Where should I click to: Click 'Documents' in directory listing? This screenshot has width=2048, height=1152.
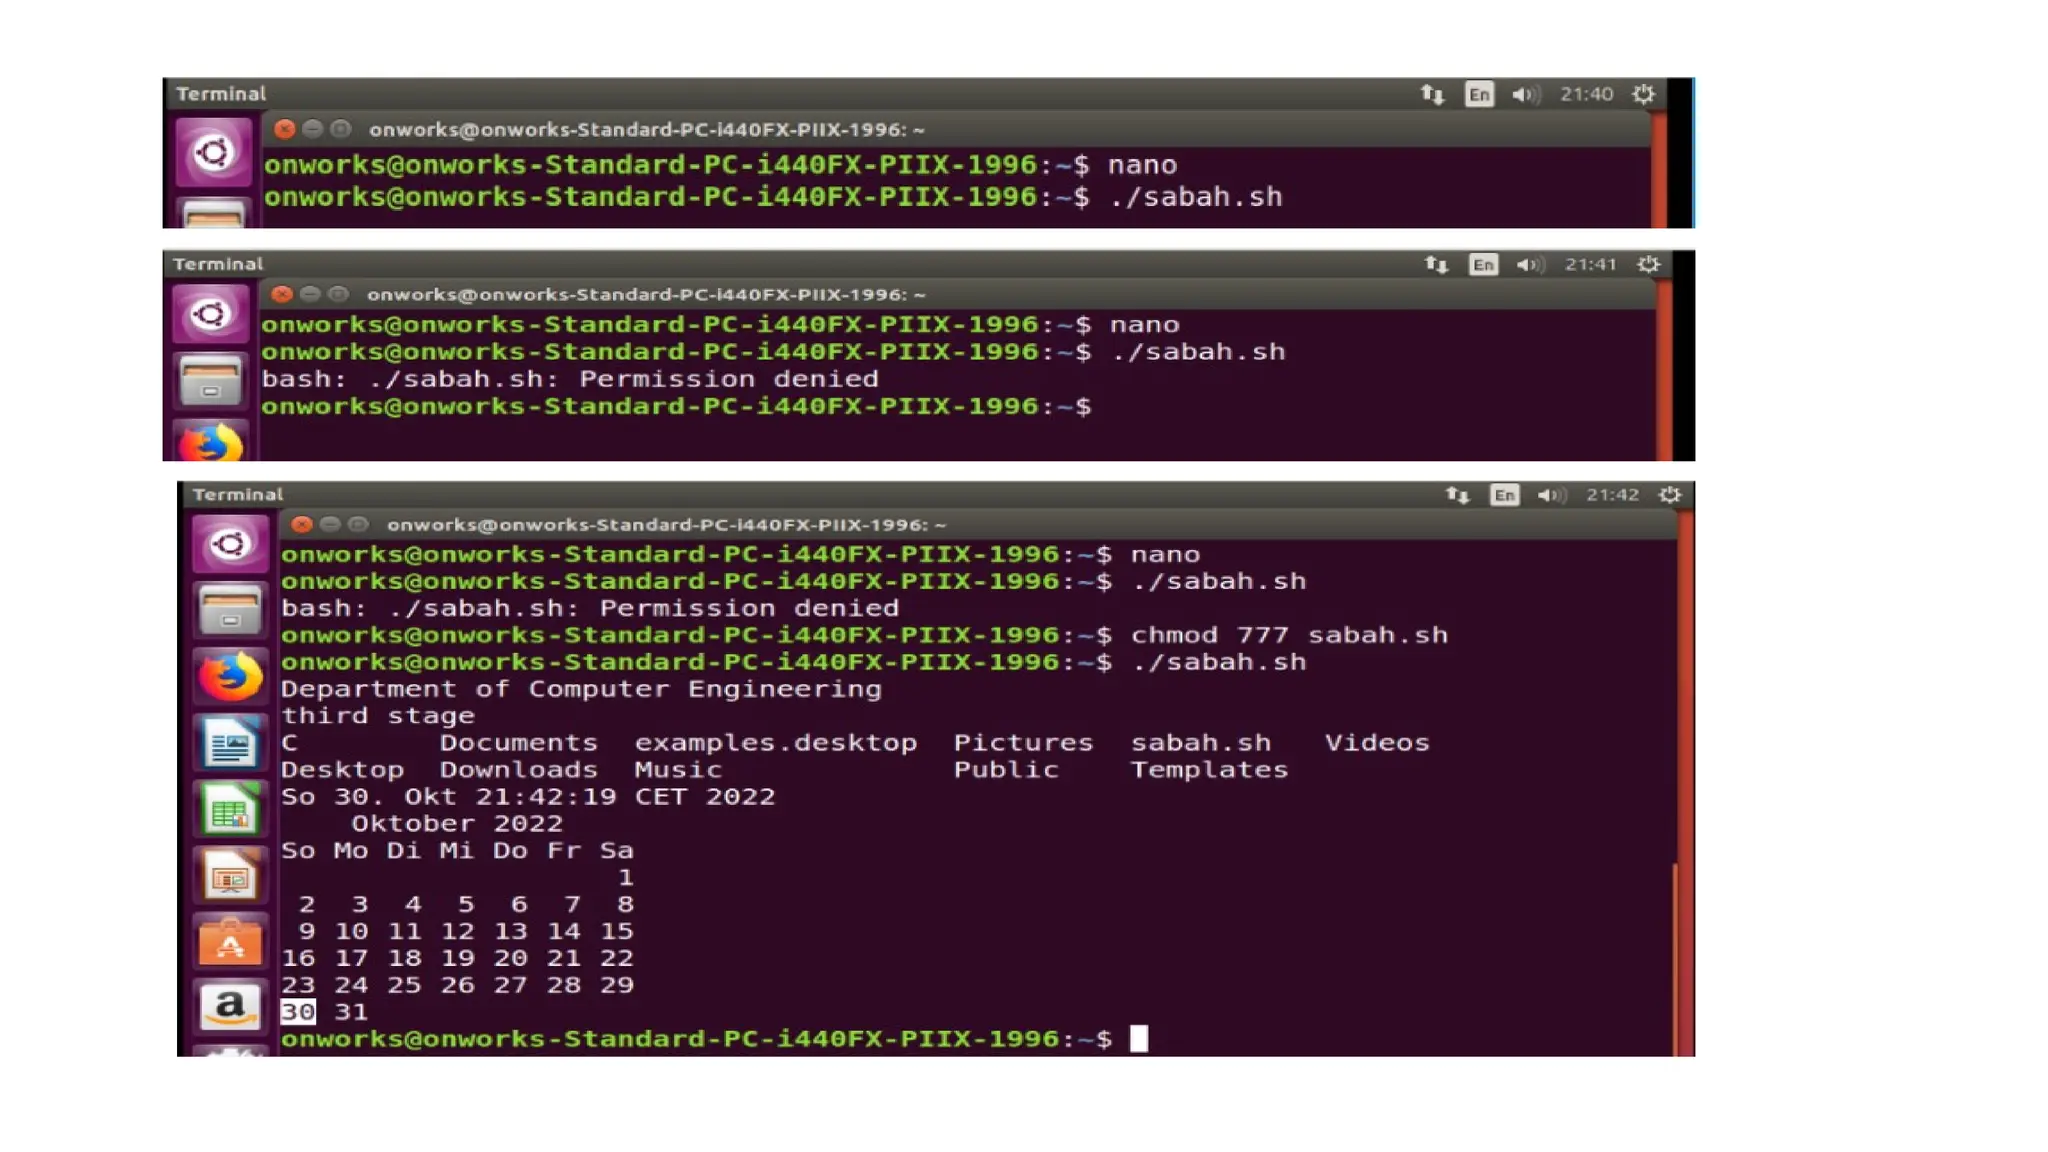pyautogui.click(x=518, y=743)
